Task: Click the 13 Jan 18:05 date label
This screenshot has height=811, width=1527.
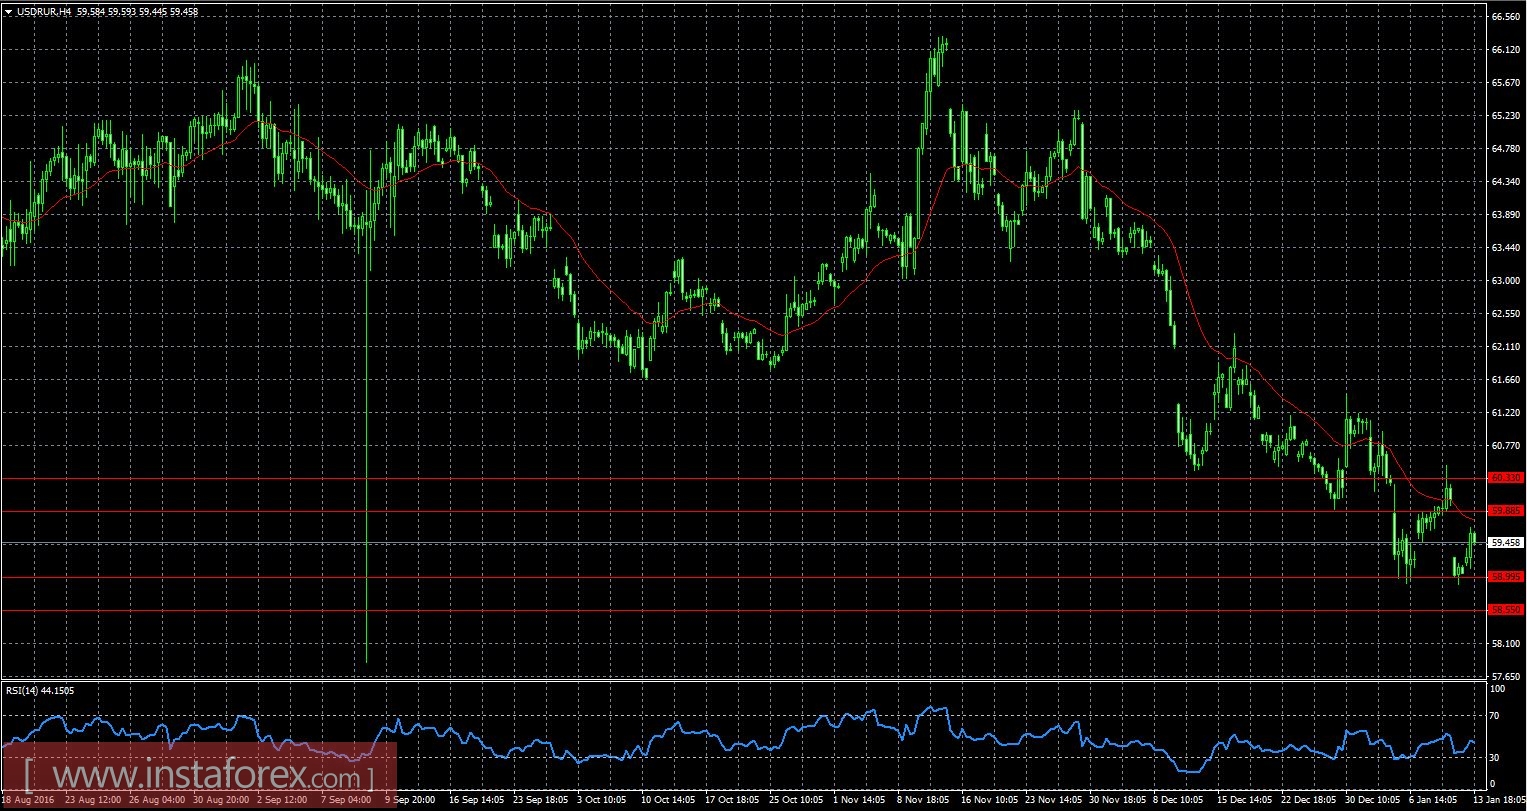Action: click(1499, 801)
